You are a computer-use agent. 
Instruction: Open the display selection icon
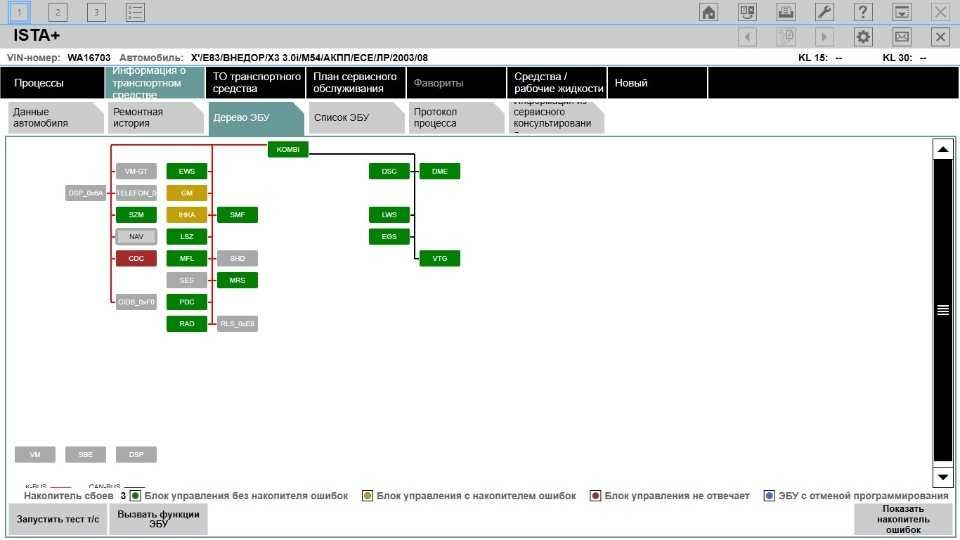click(747, 12)
